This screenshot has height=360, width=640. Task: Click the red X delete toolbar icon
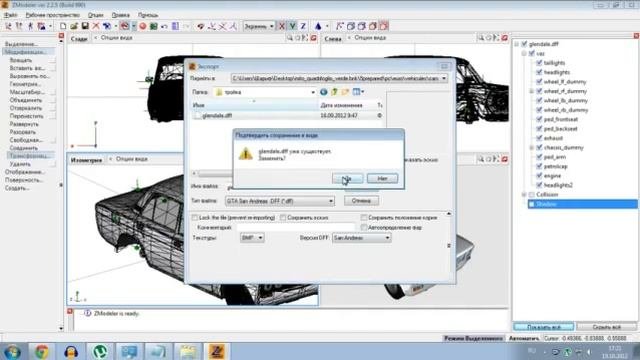(x=96, y=26)
